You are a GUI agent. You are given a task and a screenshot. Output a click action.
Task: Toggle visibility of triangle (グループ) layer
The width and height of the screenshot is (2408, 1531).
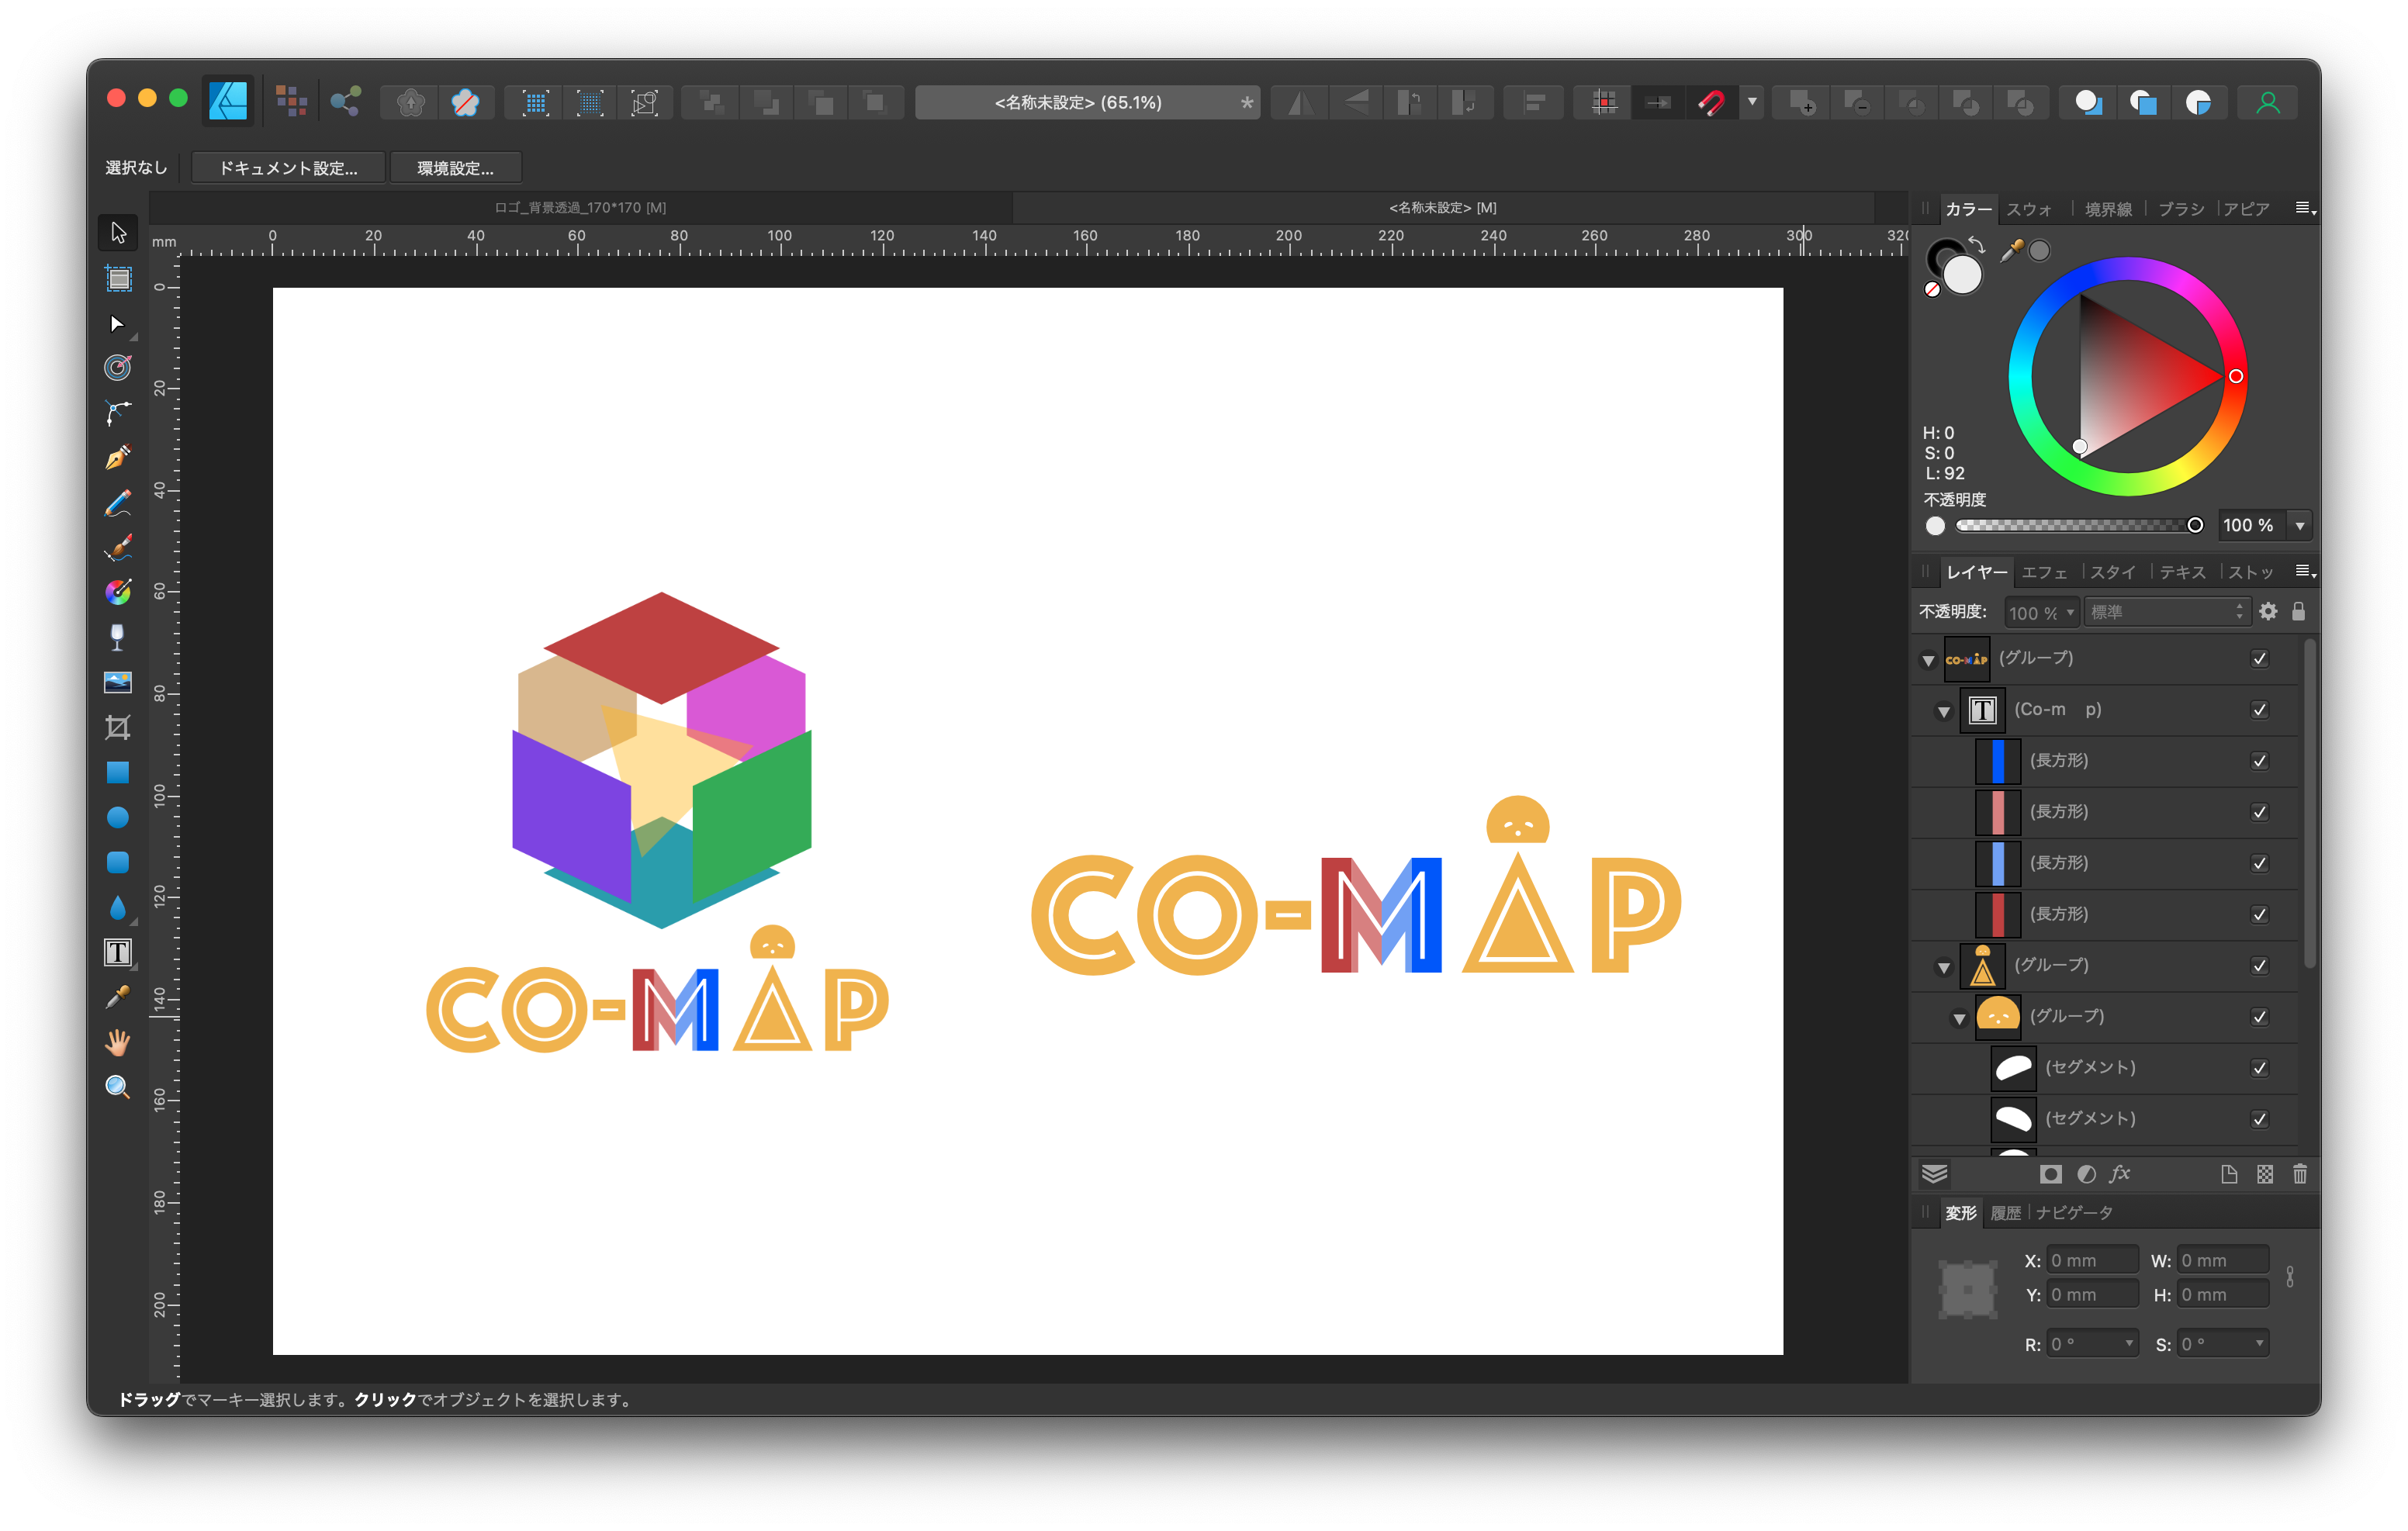pyautogui.click(x=2259, y=965)
